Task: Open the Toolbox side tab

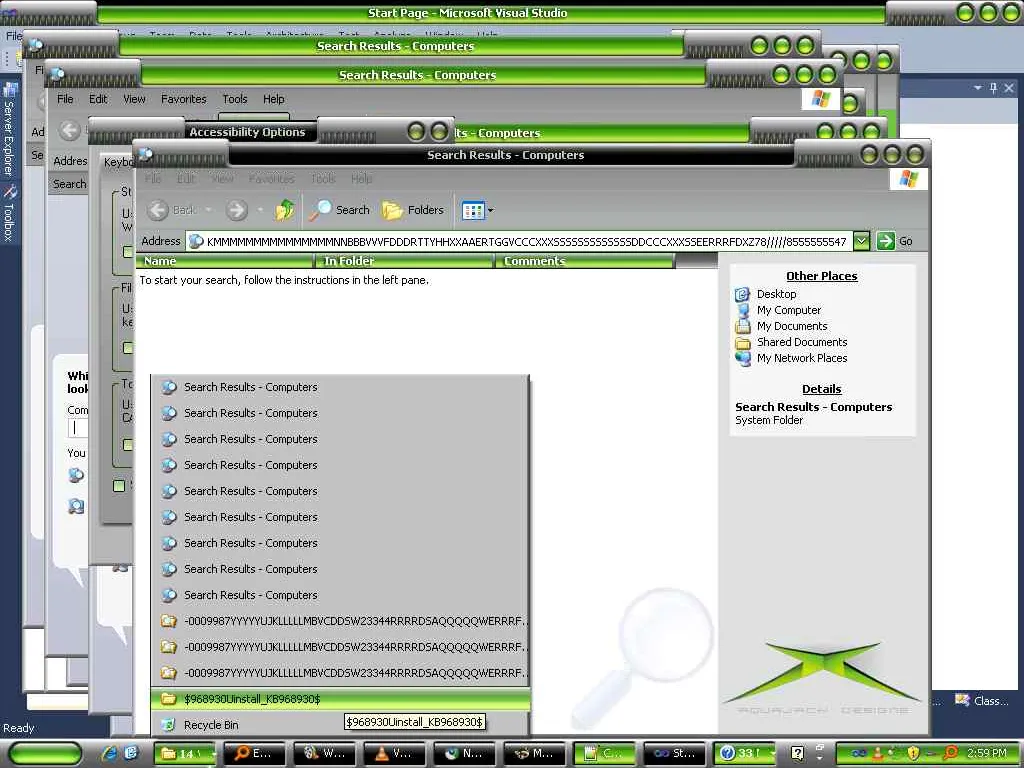Action: tap(9, 214)
